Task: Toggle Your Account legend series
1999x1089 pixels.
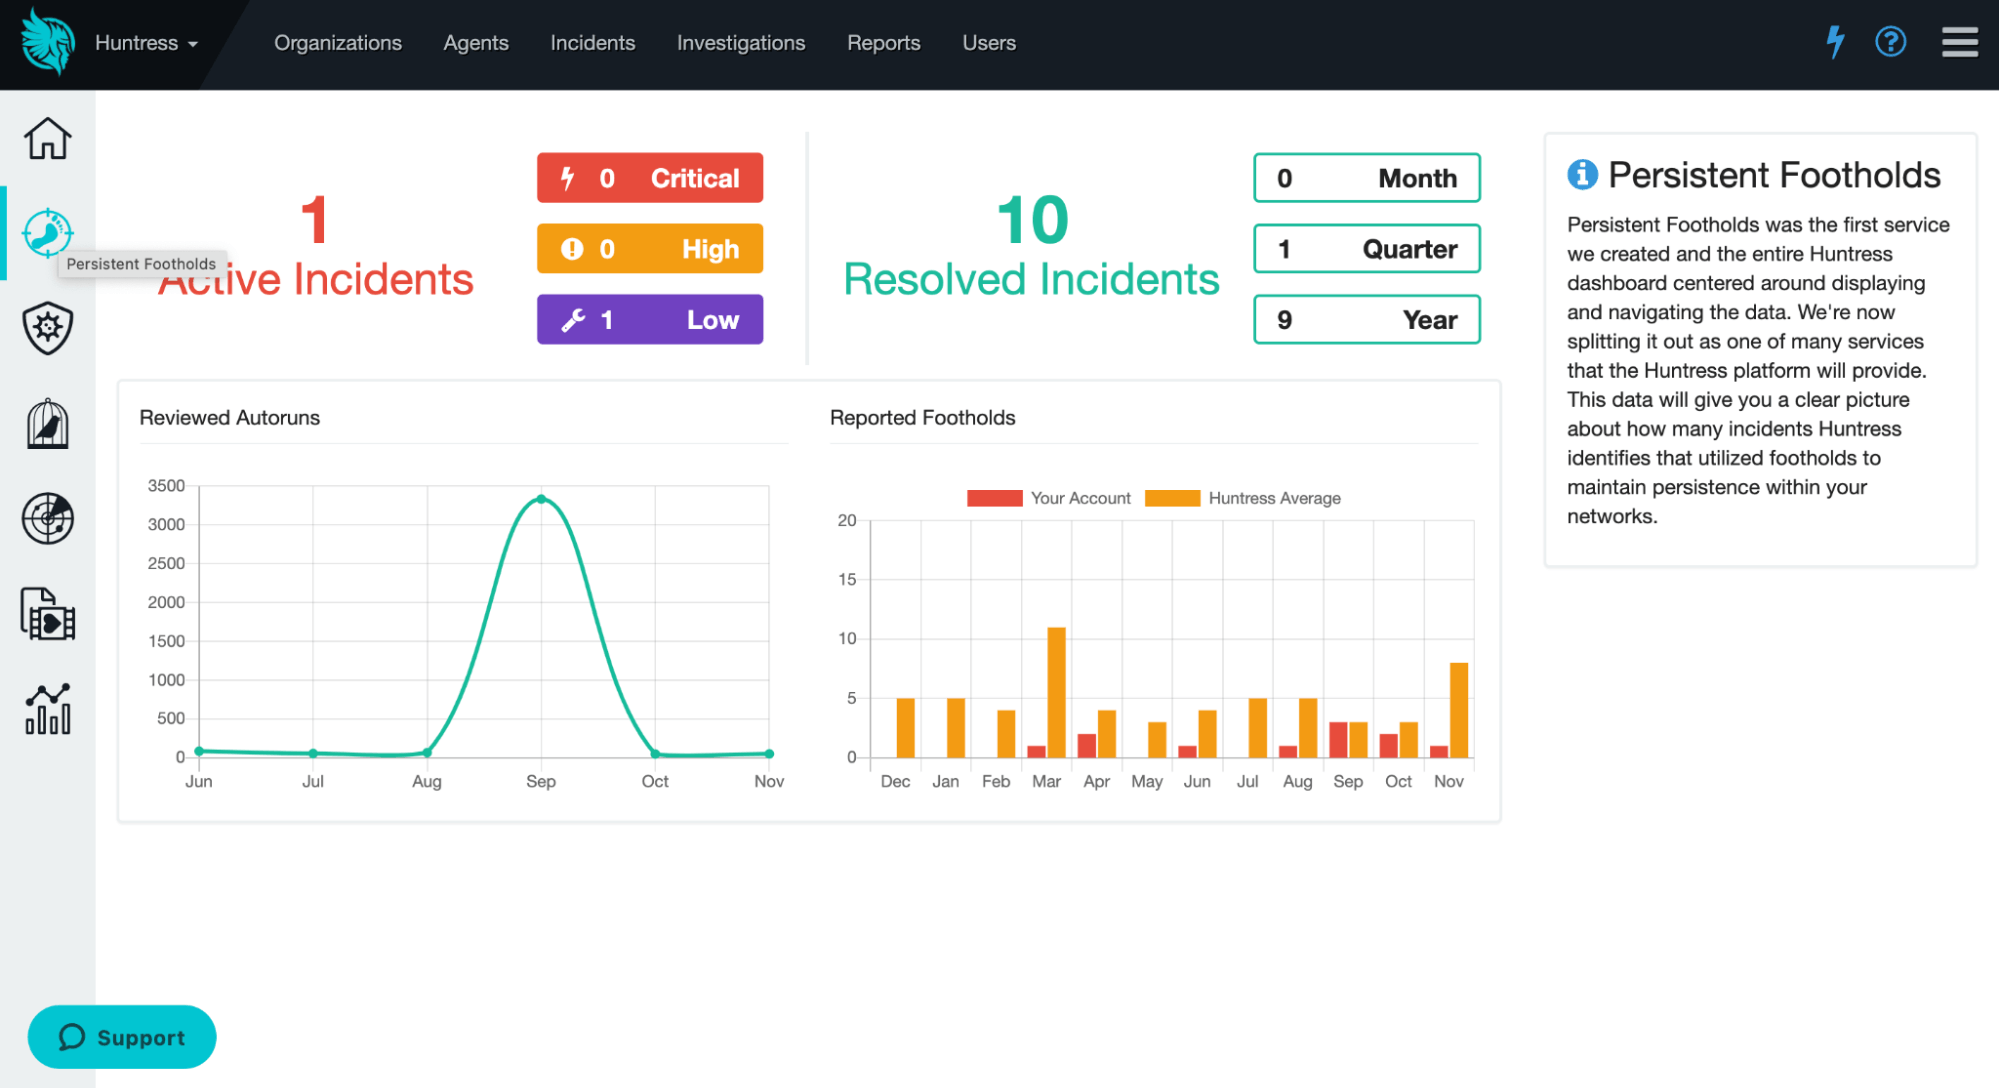Action: click(x=1048, y=498)
